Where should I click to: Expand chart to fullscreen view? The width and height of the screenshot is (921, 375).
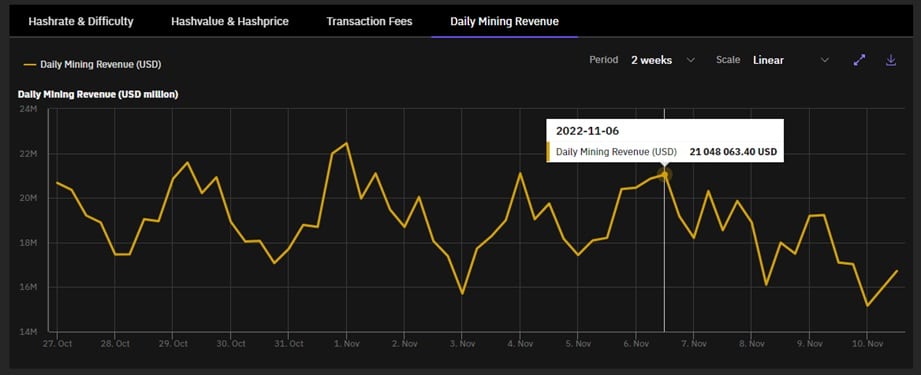click(x=859, y=60)
